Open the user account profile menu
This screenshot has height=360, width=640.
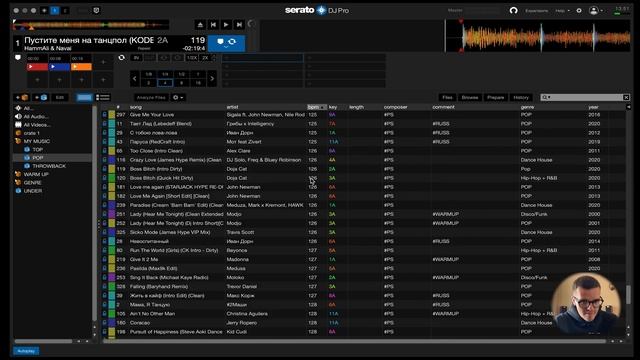(595, 10)
